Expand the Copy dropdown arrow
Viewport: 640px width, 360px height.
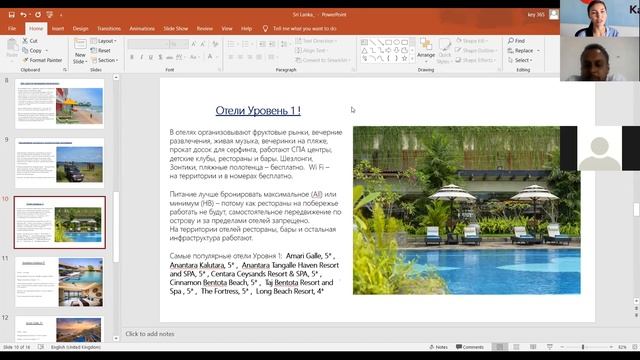pyautogui.click(x=47, y=51)
